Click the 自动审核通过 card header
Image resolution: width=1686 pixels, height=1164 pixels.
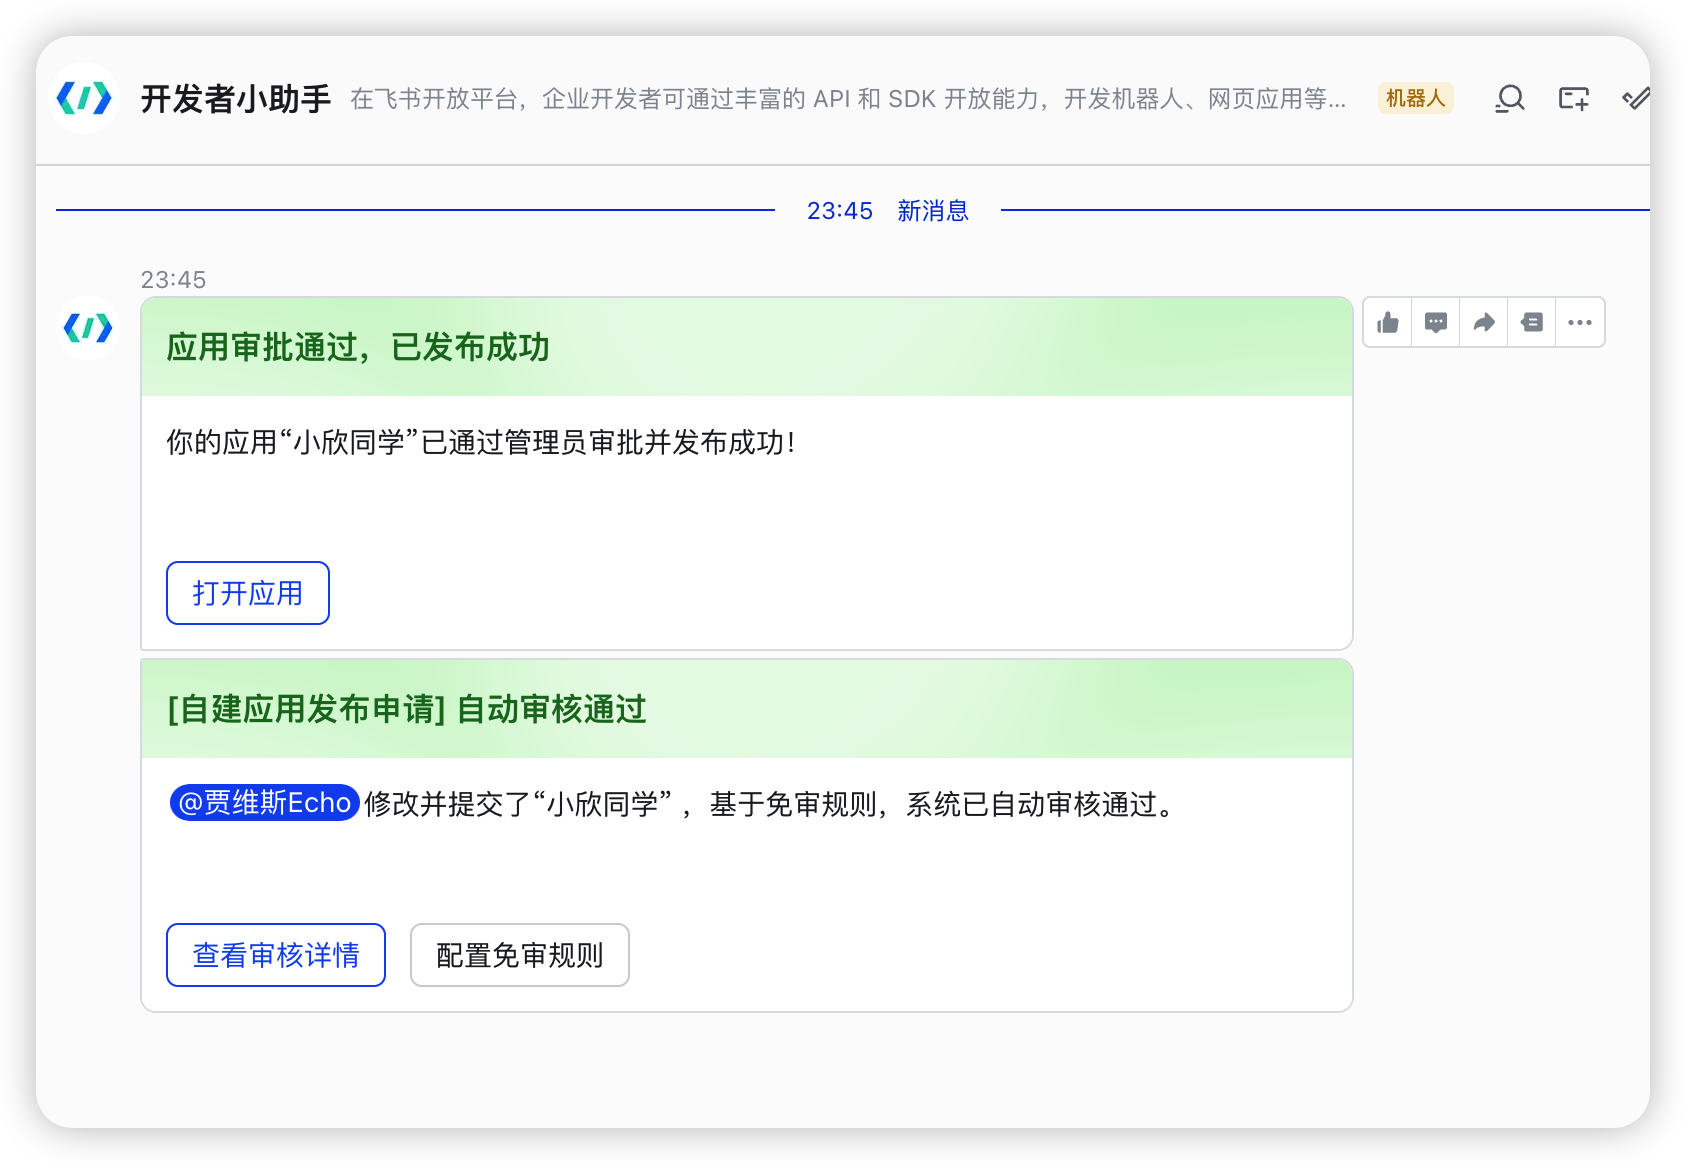coord(746,709)
